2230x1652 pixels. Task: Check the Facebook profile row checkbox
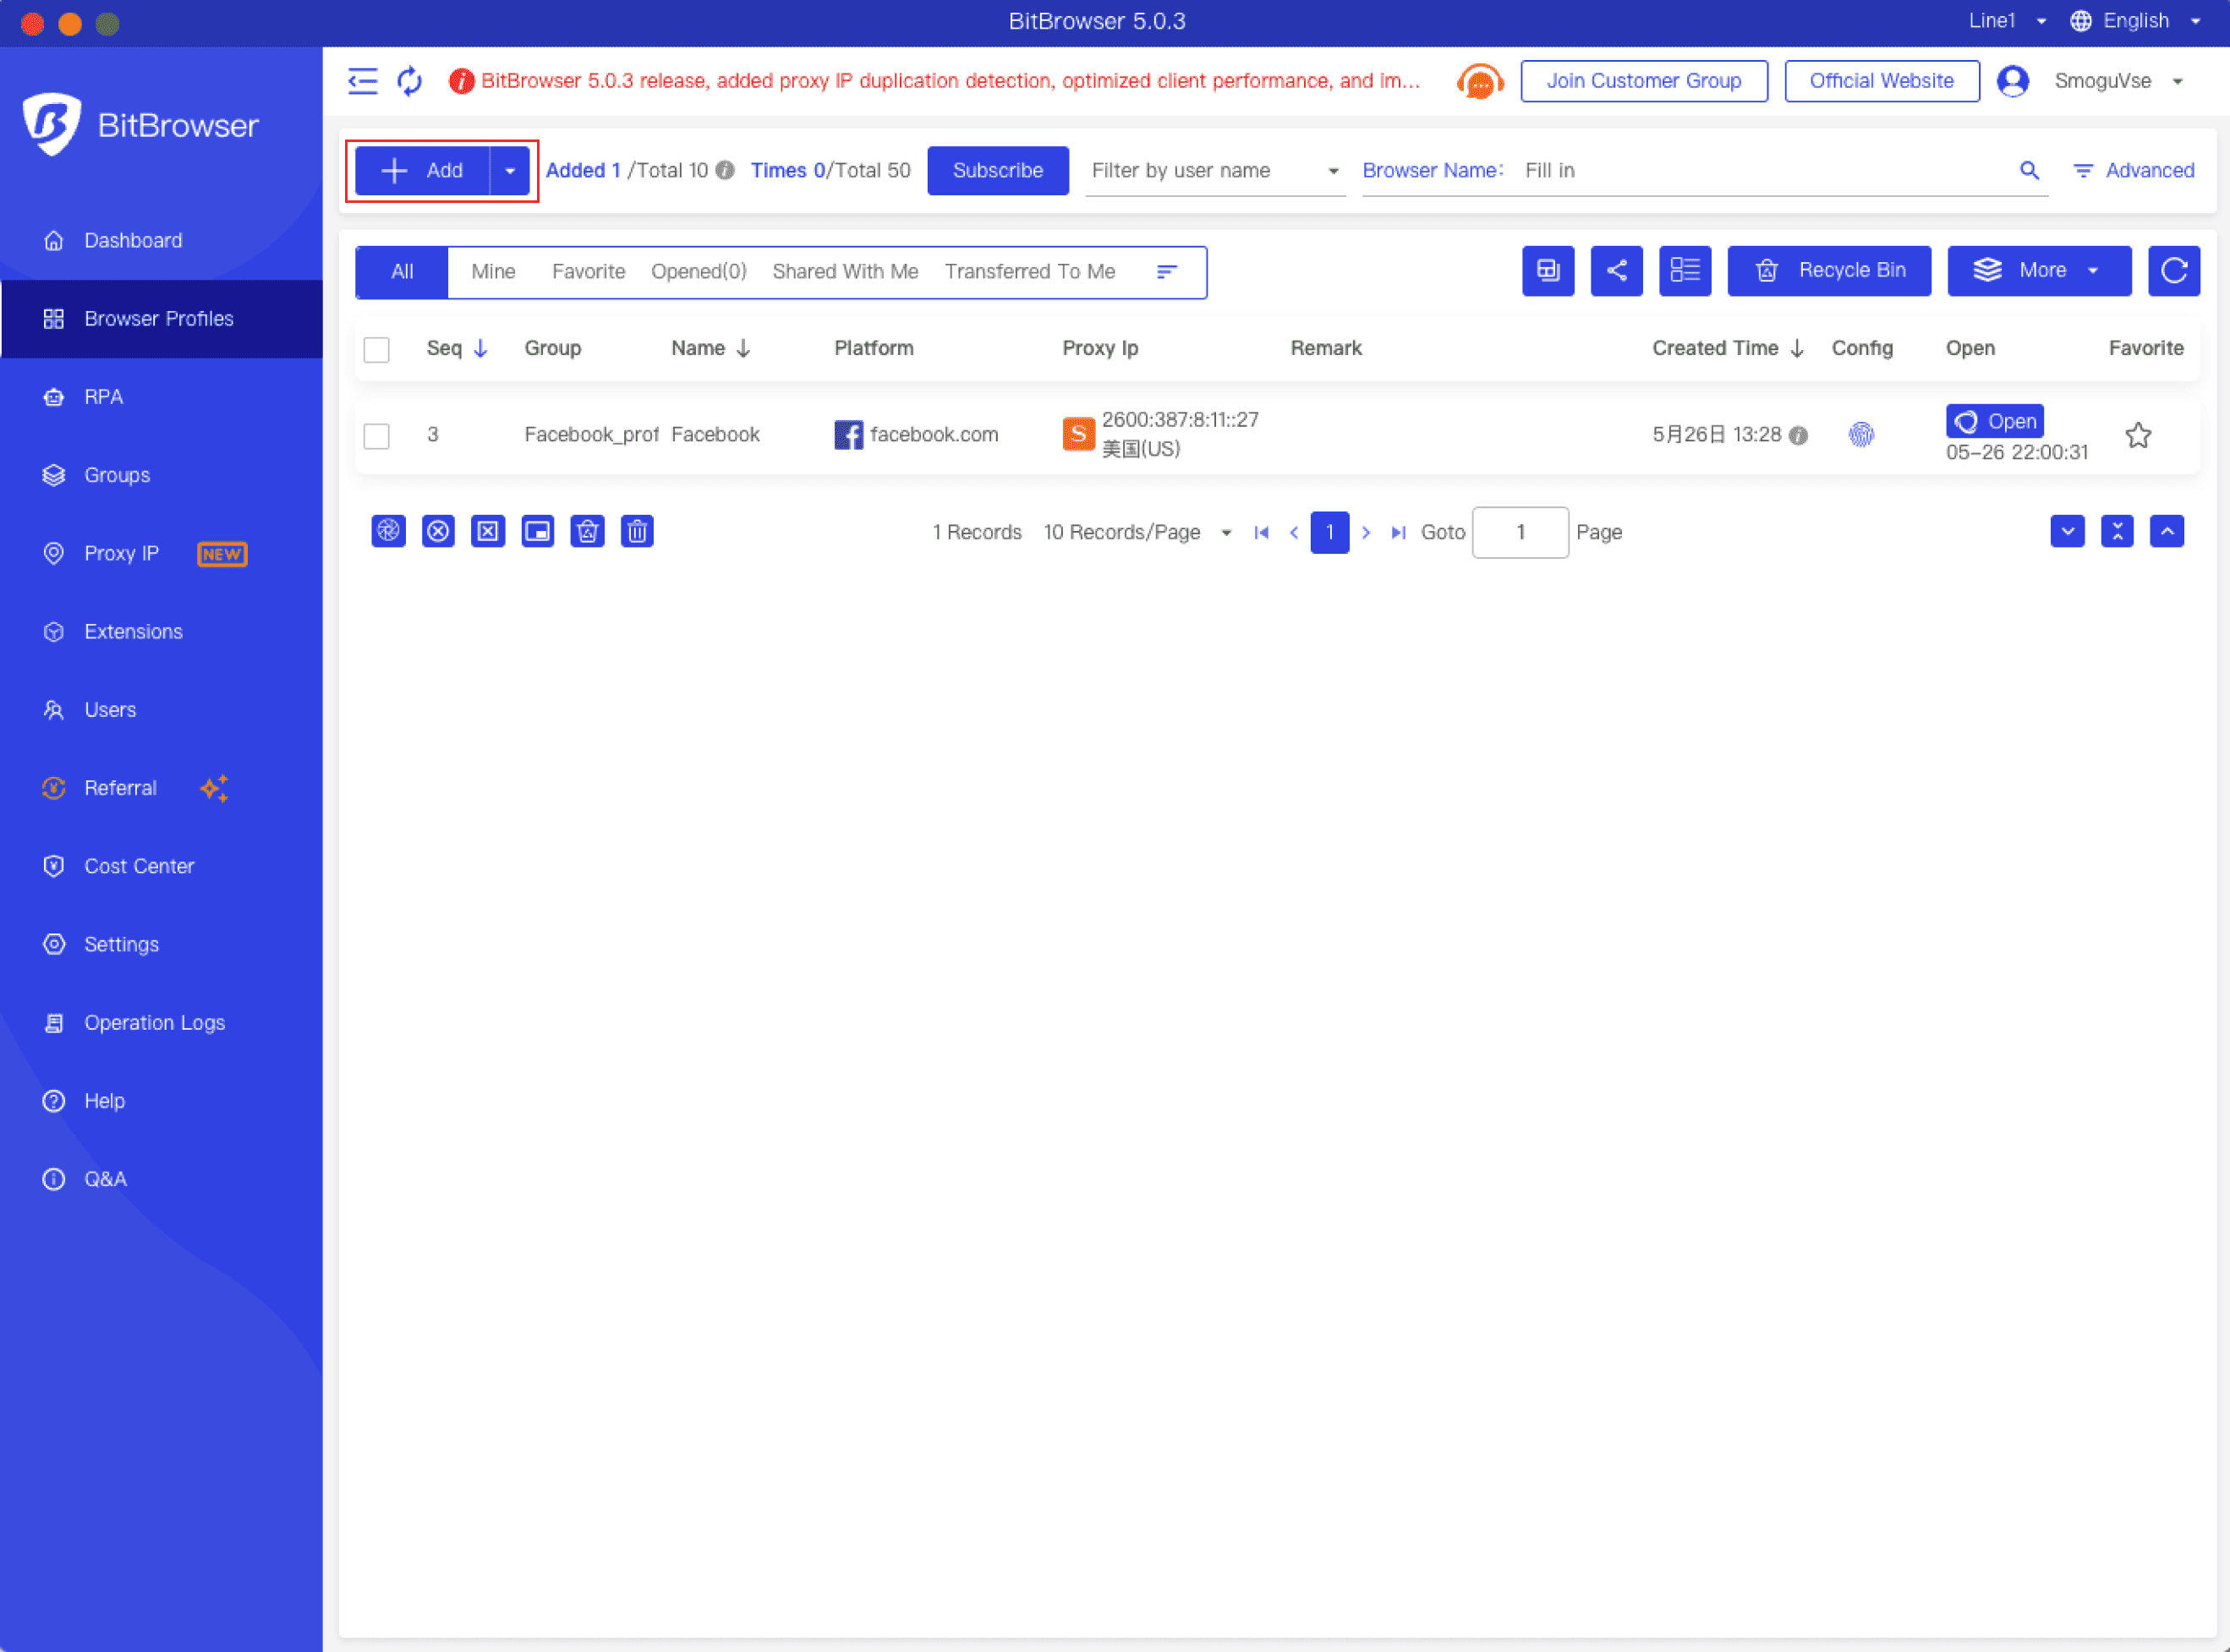(377, 435)
